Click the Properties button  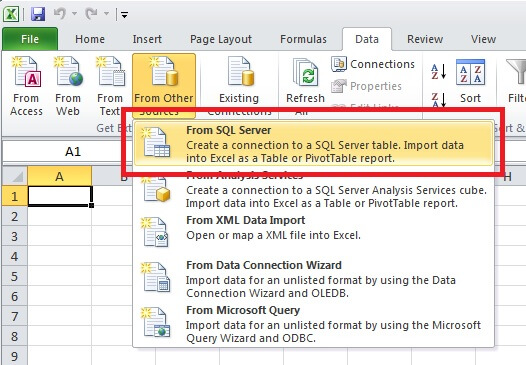[366, 86]
